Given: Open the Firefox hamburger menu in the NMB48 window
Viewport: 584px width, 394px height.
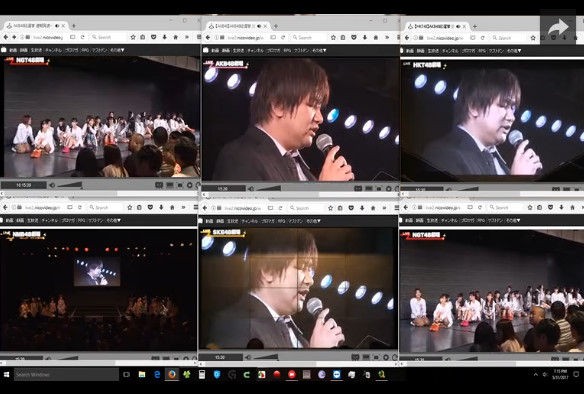Looking at the screenshot, I should [x=195, y=207].
